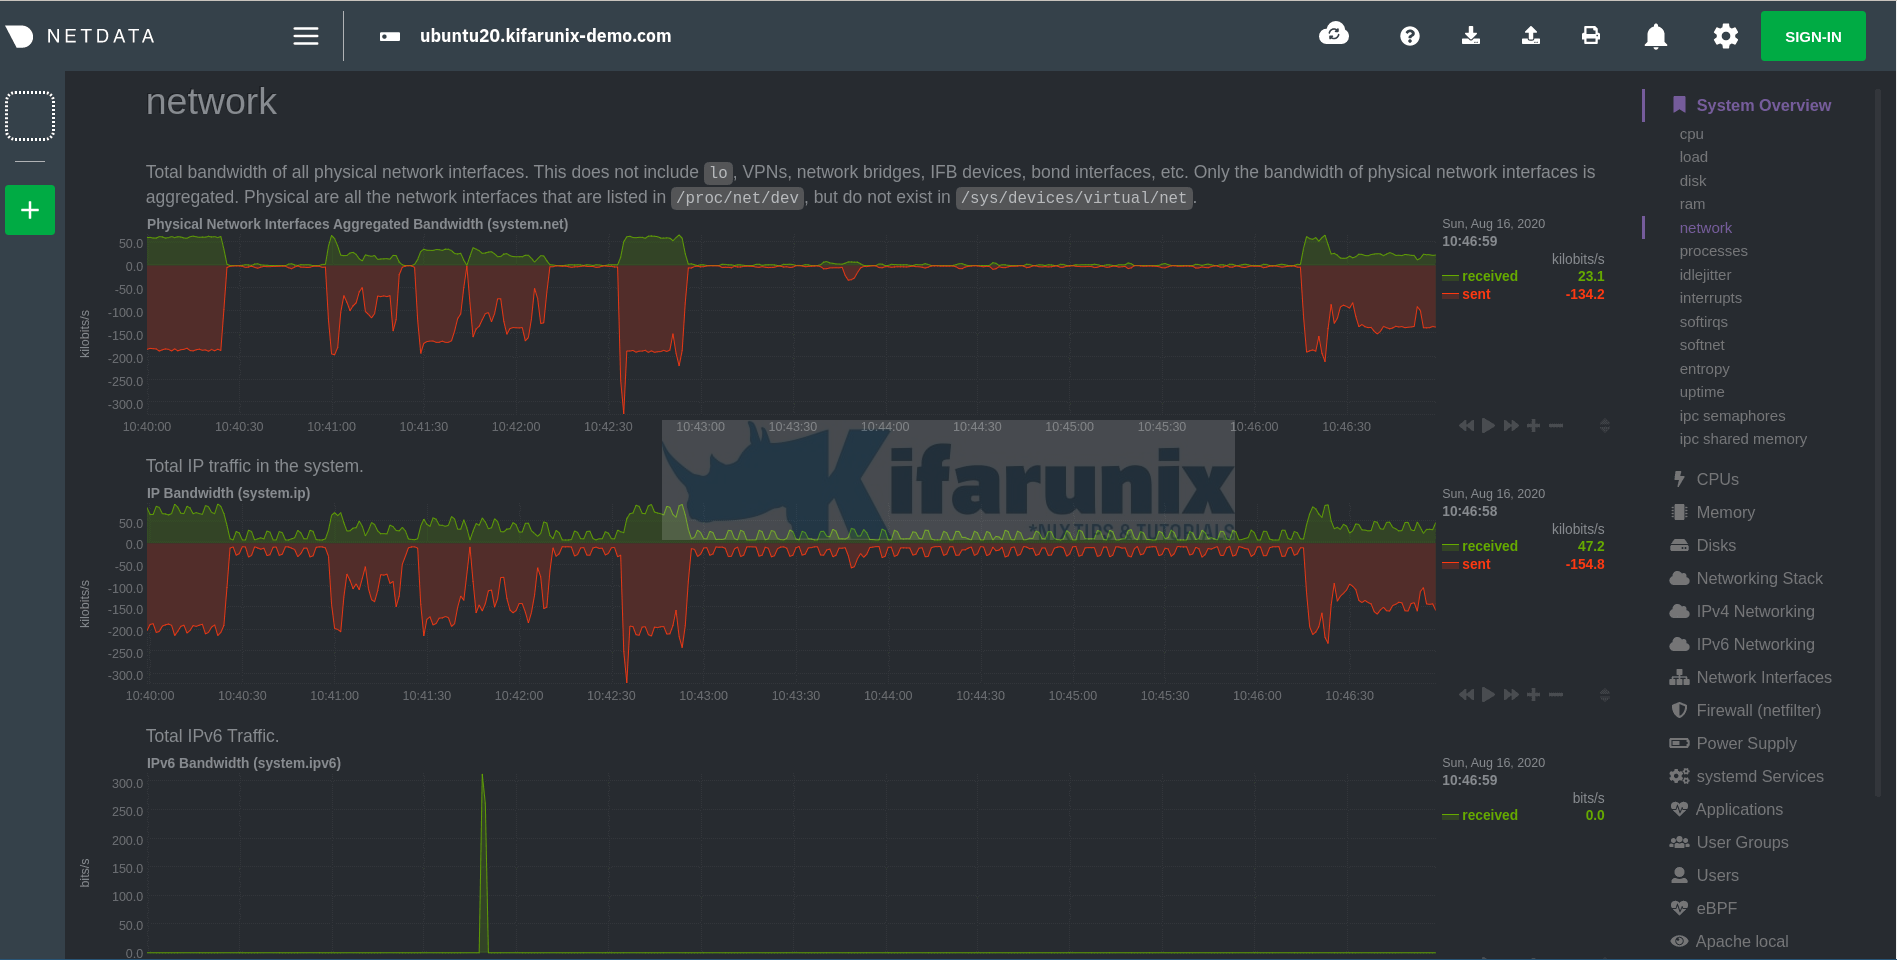Open settings gear icon
This screenshot has width=1897, height=960.
click(x=1725, y=36)
